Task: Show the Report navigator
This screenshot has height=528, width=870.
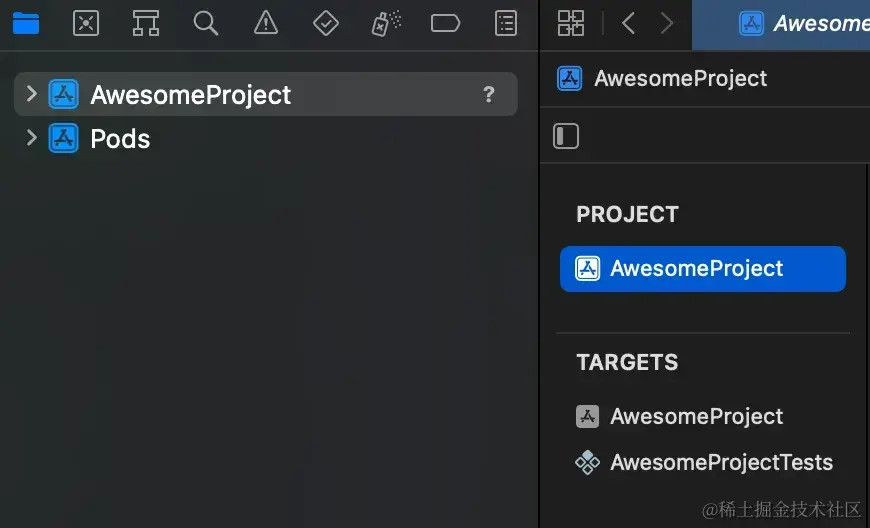Action: click(507, 23)
